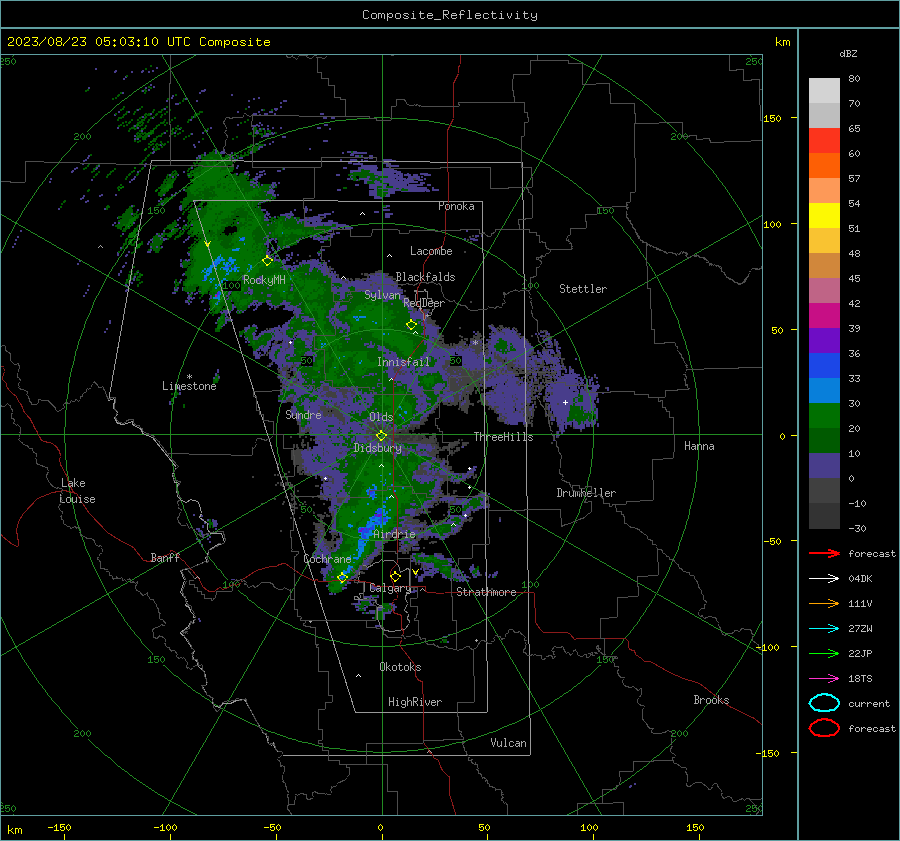The width and height of the screenshot is (900, 841).
Task: Click the cyan current ellipse icon
Action: tap(824, 703)
